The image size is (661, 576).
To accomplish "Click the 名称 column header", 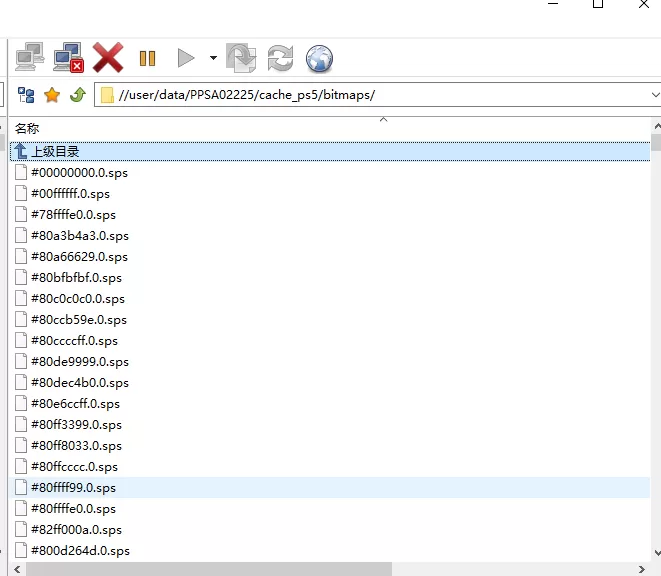I will pos(27,129).
